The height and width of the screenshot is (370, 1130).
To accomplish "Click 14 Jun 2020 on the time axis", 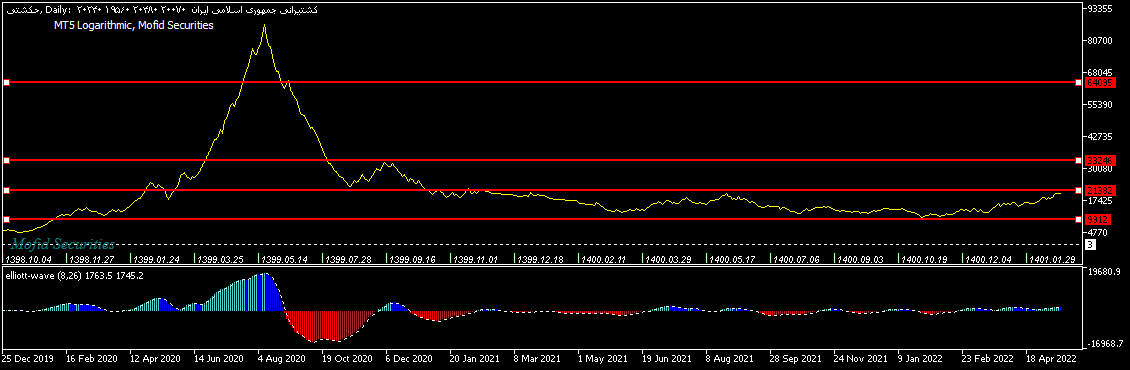I will pyautogui.click(x=219, y=357).
